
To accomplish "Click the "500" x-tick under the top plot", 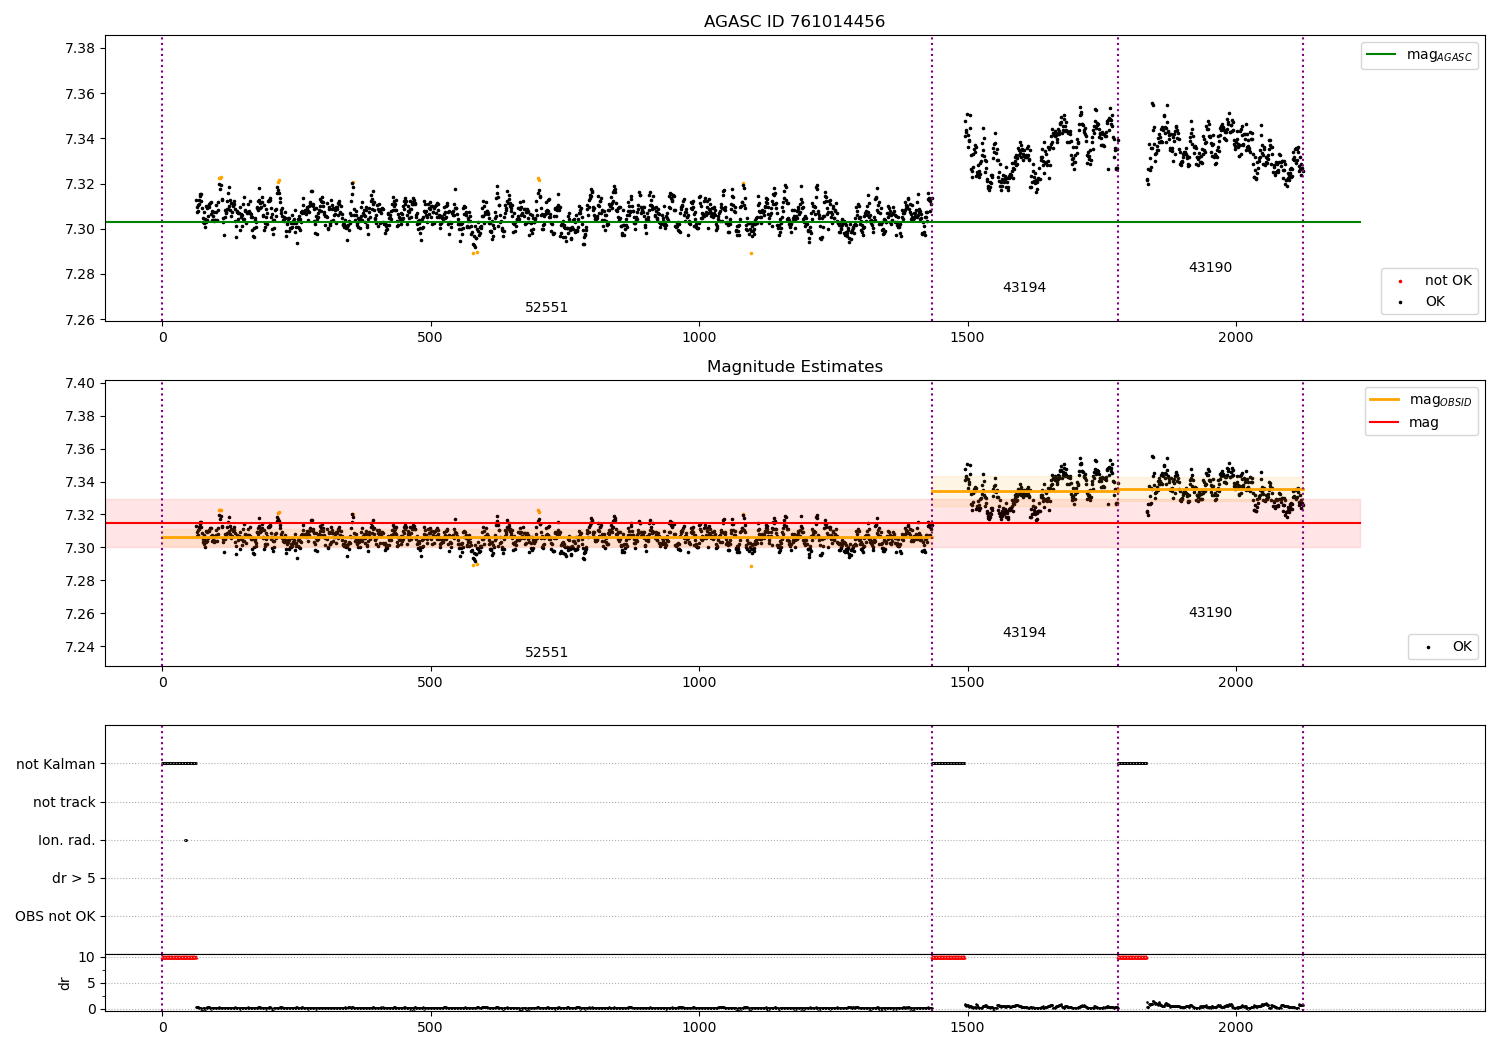I will point(430,338).
